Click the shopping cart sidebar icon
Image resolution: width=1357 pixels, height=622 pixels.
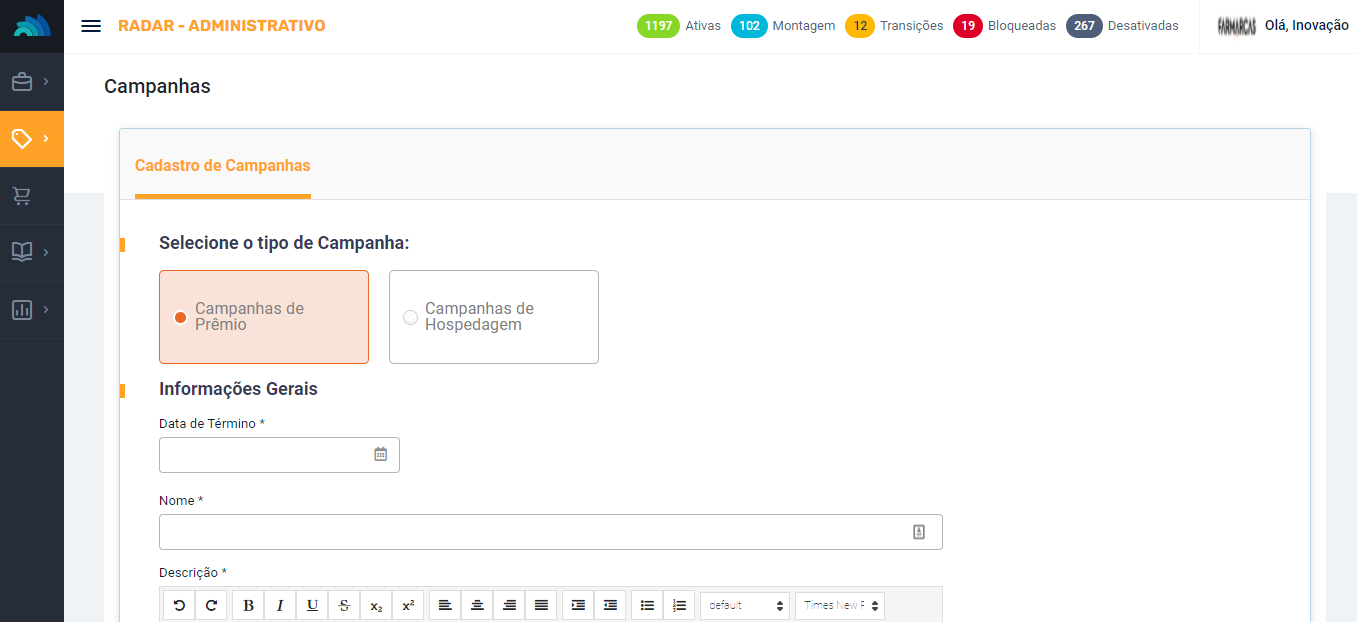coord(22,196)
